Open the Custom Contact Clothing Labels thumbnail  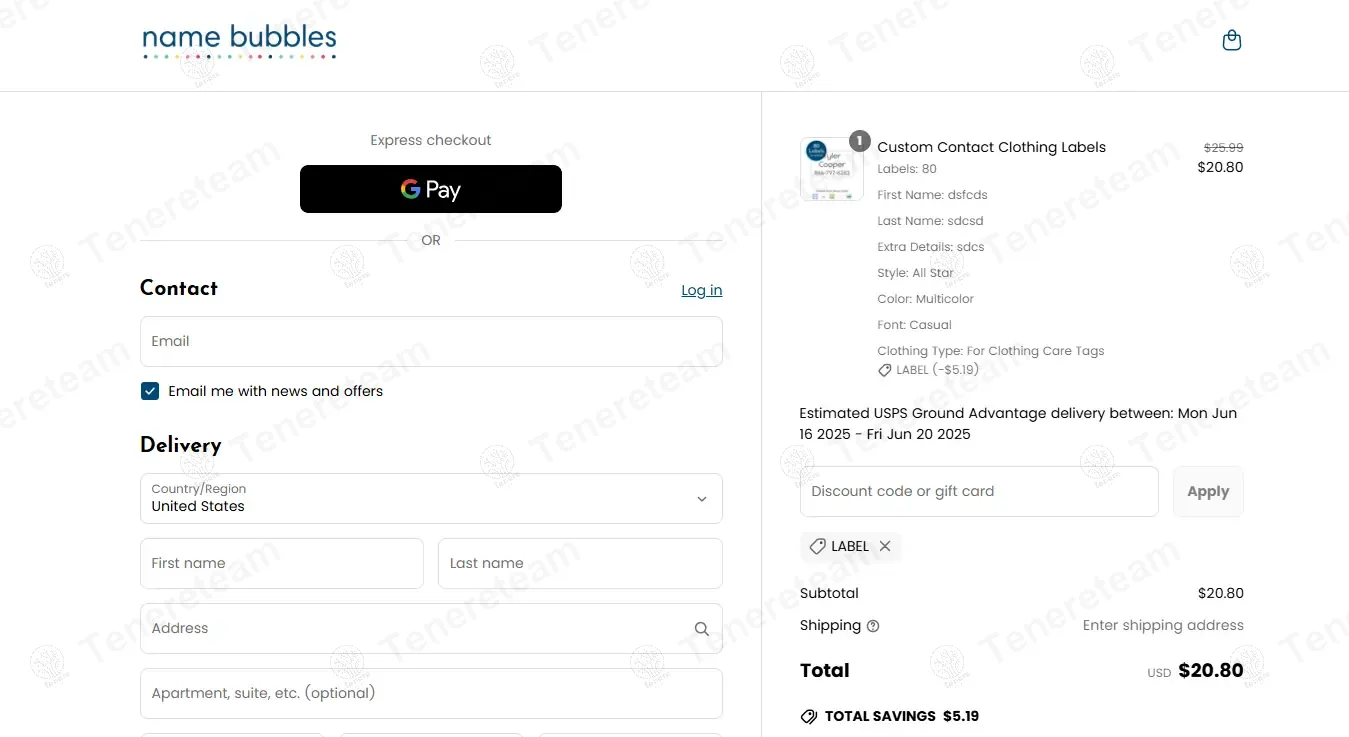click(831, 169)
